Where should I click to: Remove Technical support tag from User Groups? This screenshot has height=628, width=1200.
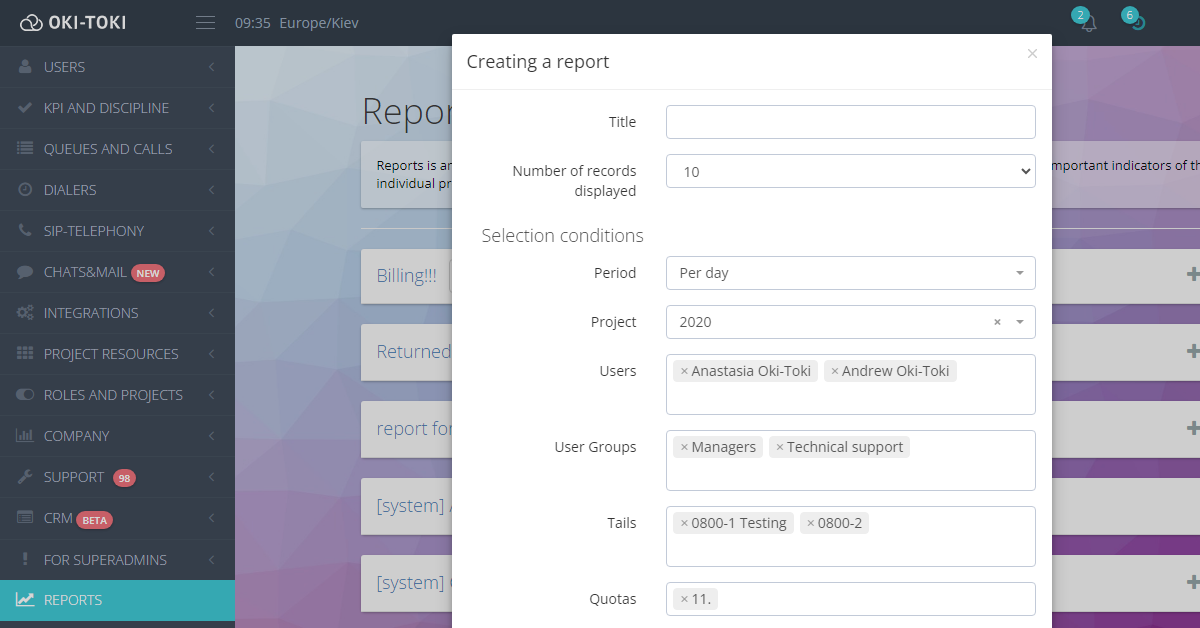pos(780,447)
